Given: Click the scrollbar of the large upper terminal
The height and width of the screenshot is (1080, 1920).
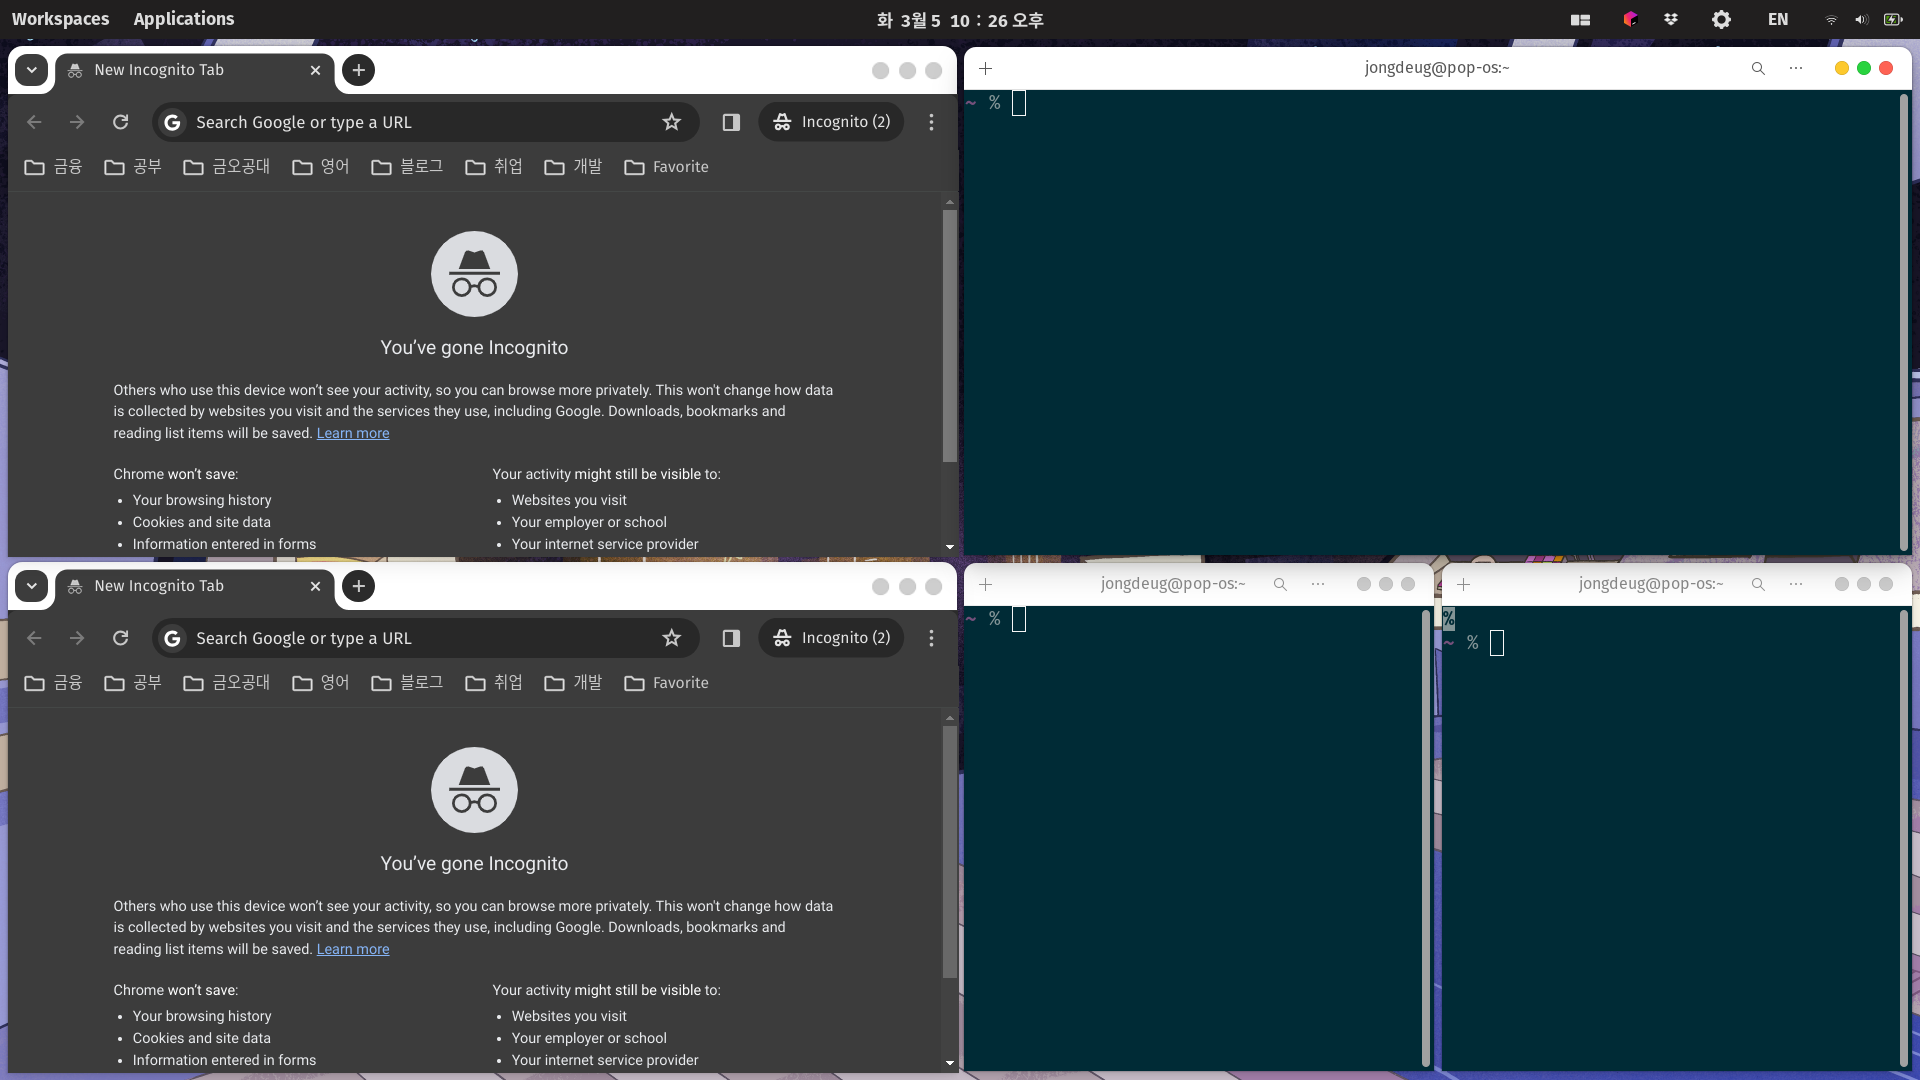Looking at the screenshot, I should (x=1904, y=321).
